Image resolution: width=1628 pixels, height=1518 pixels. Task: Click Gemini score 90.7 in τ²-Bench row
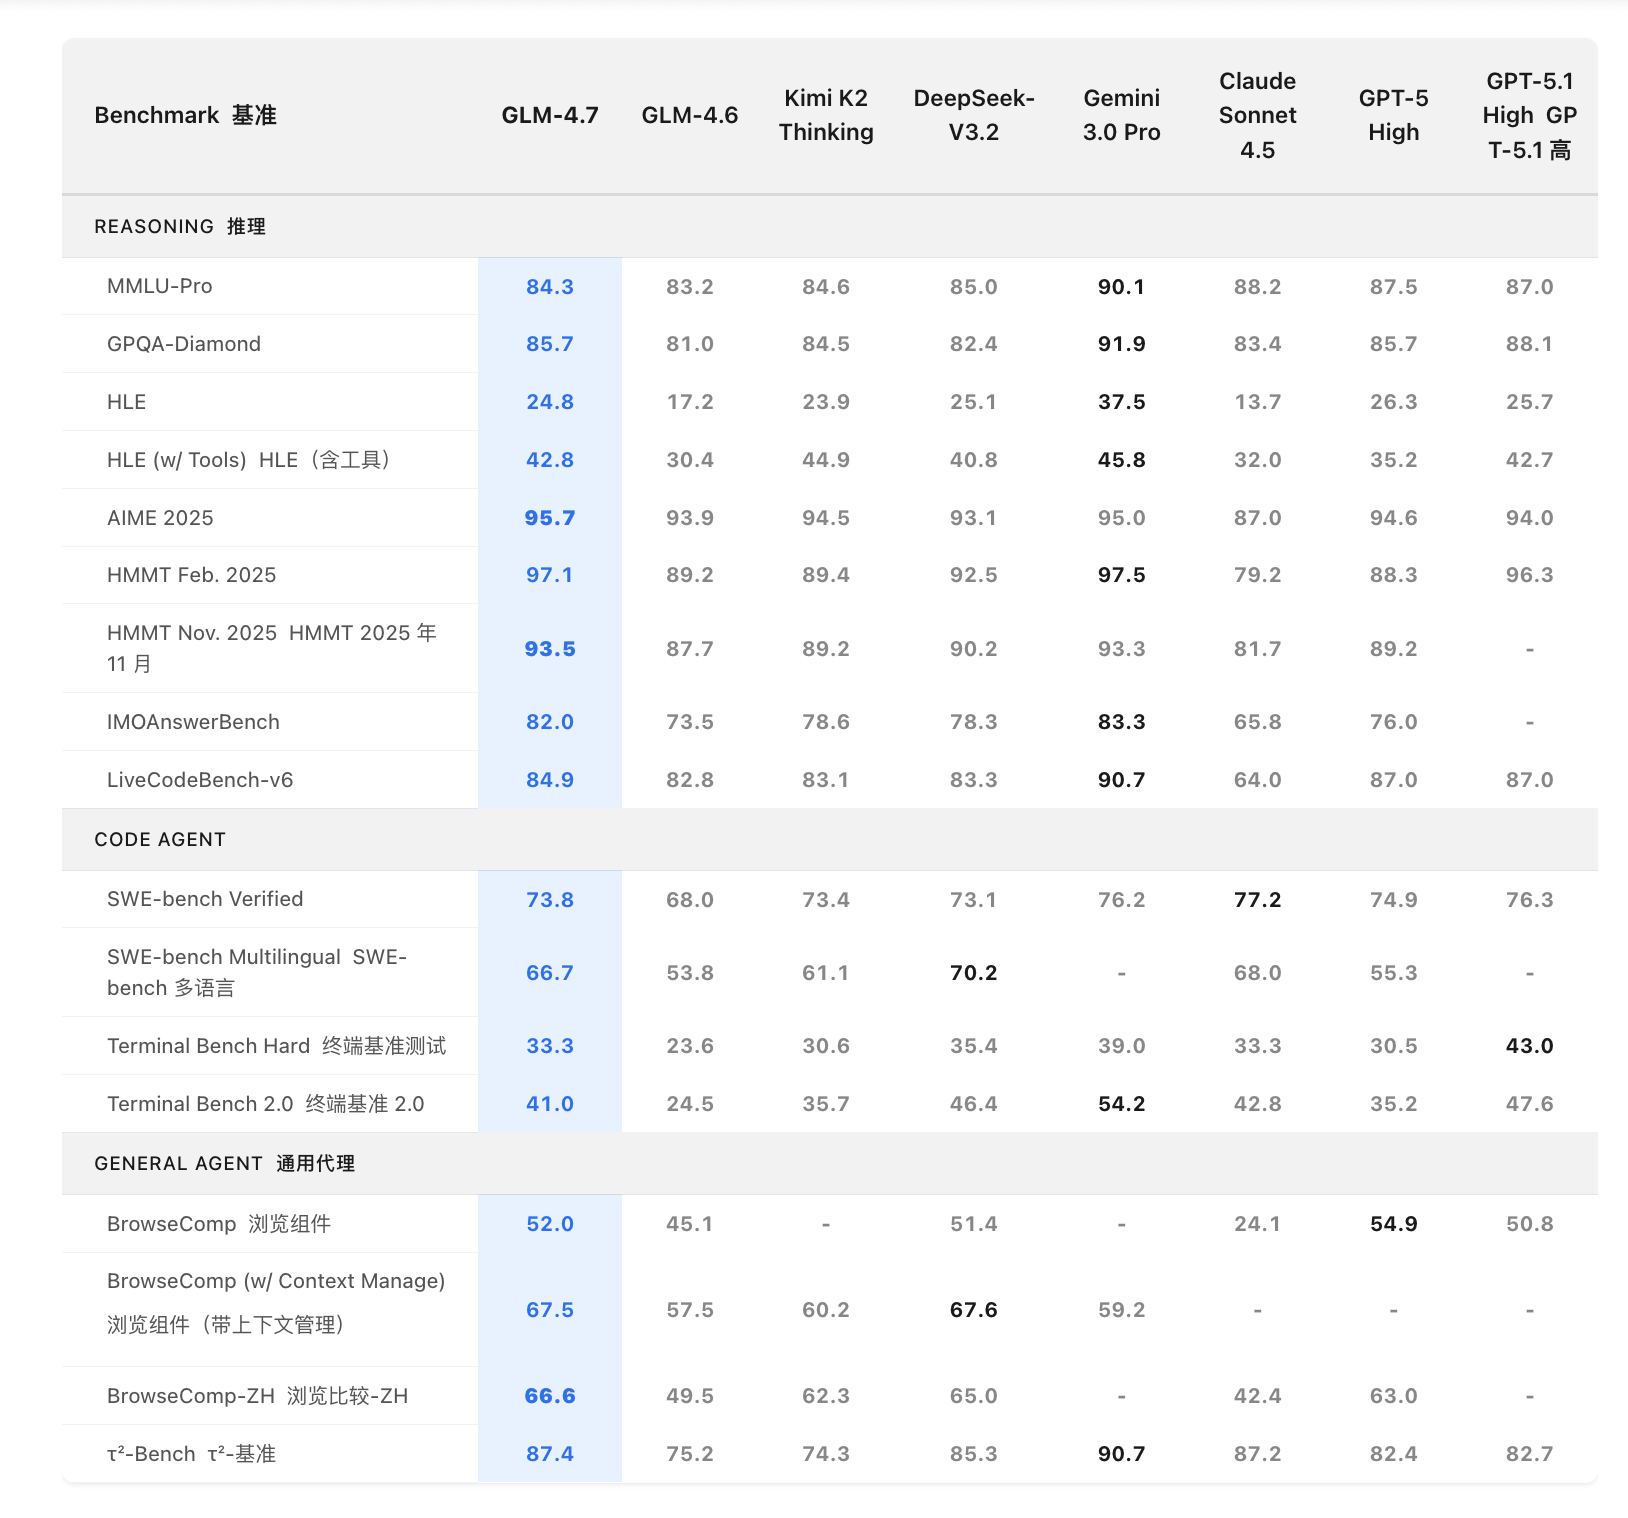(1122, 1454)
